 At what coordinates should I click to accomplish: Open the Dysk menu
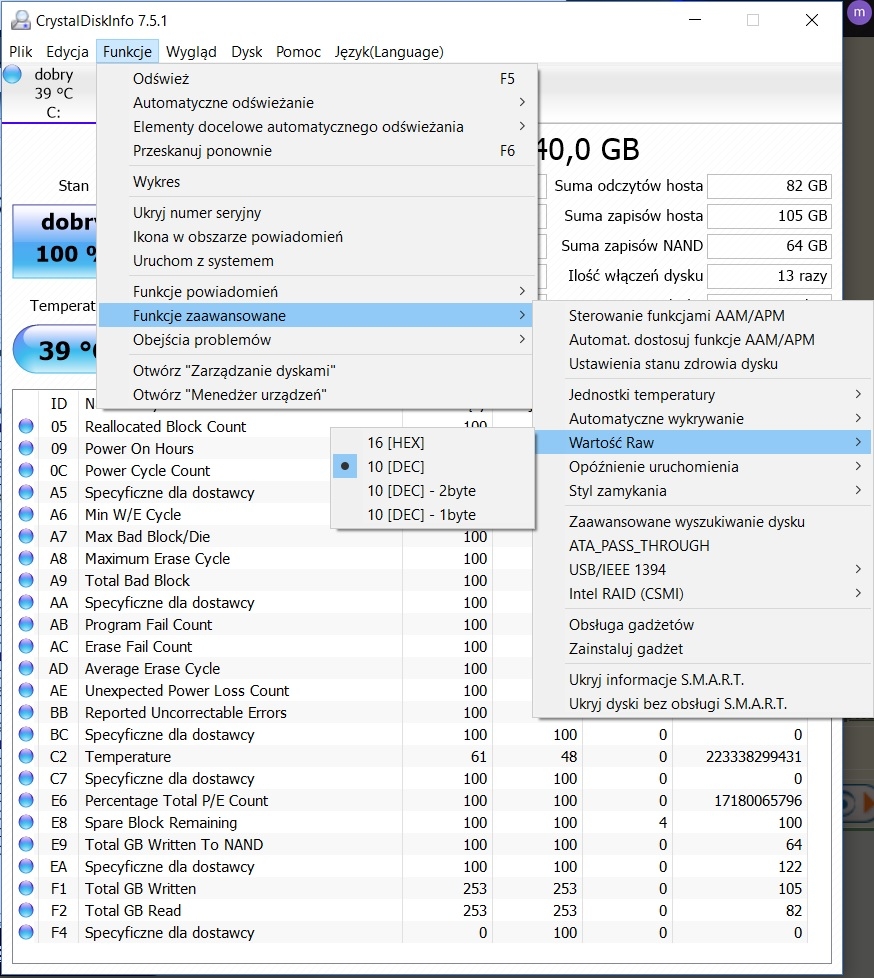246,52
